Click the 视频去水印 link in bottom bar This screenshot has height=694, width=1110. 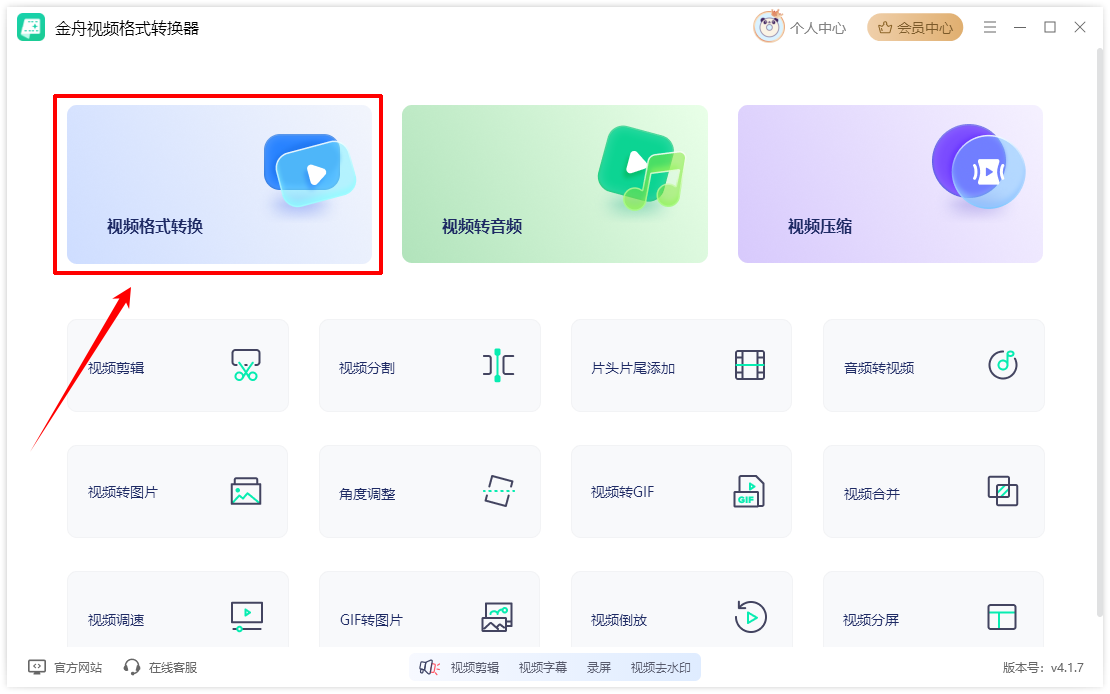pyautogui.click(x=660, y=667)
